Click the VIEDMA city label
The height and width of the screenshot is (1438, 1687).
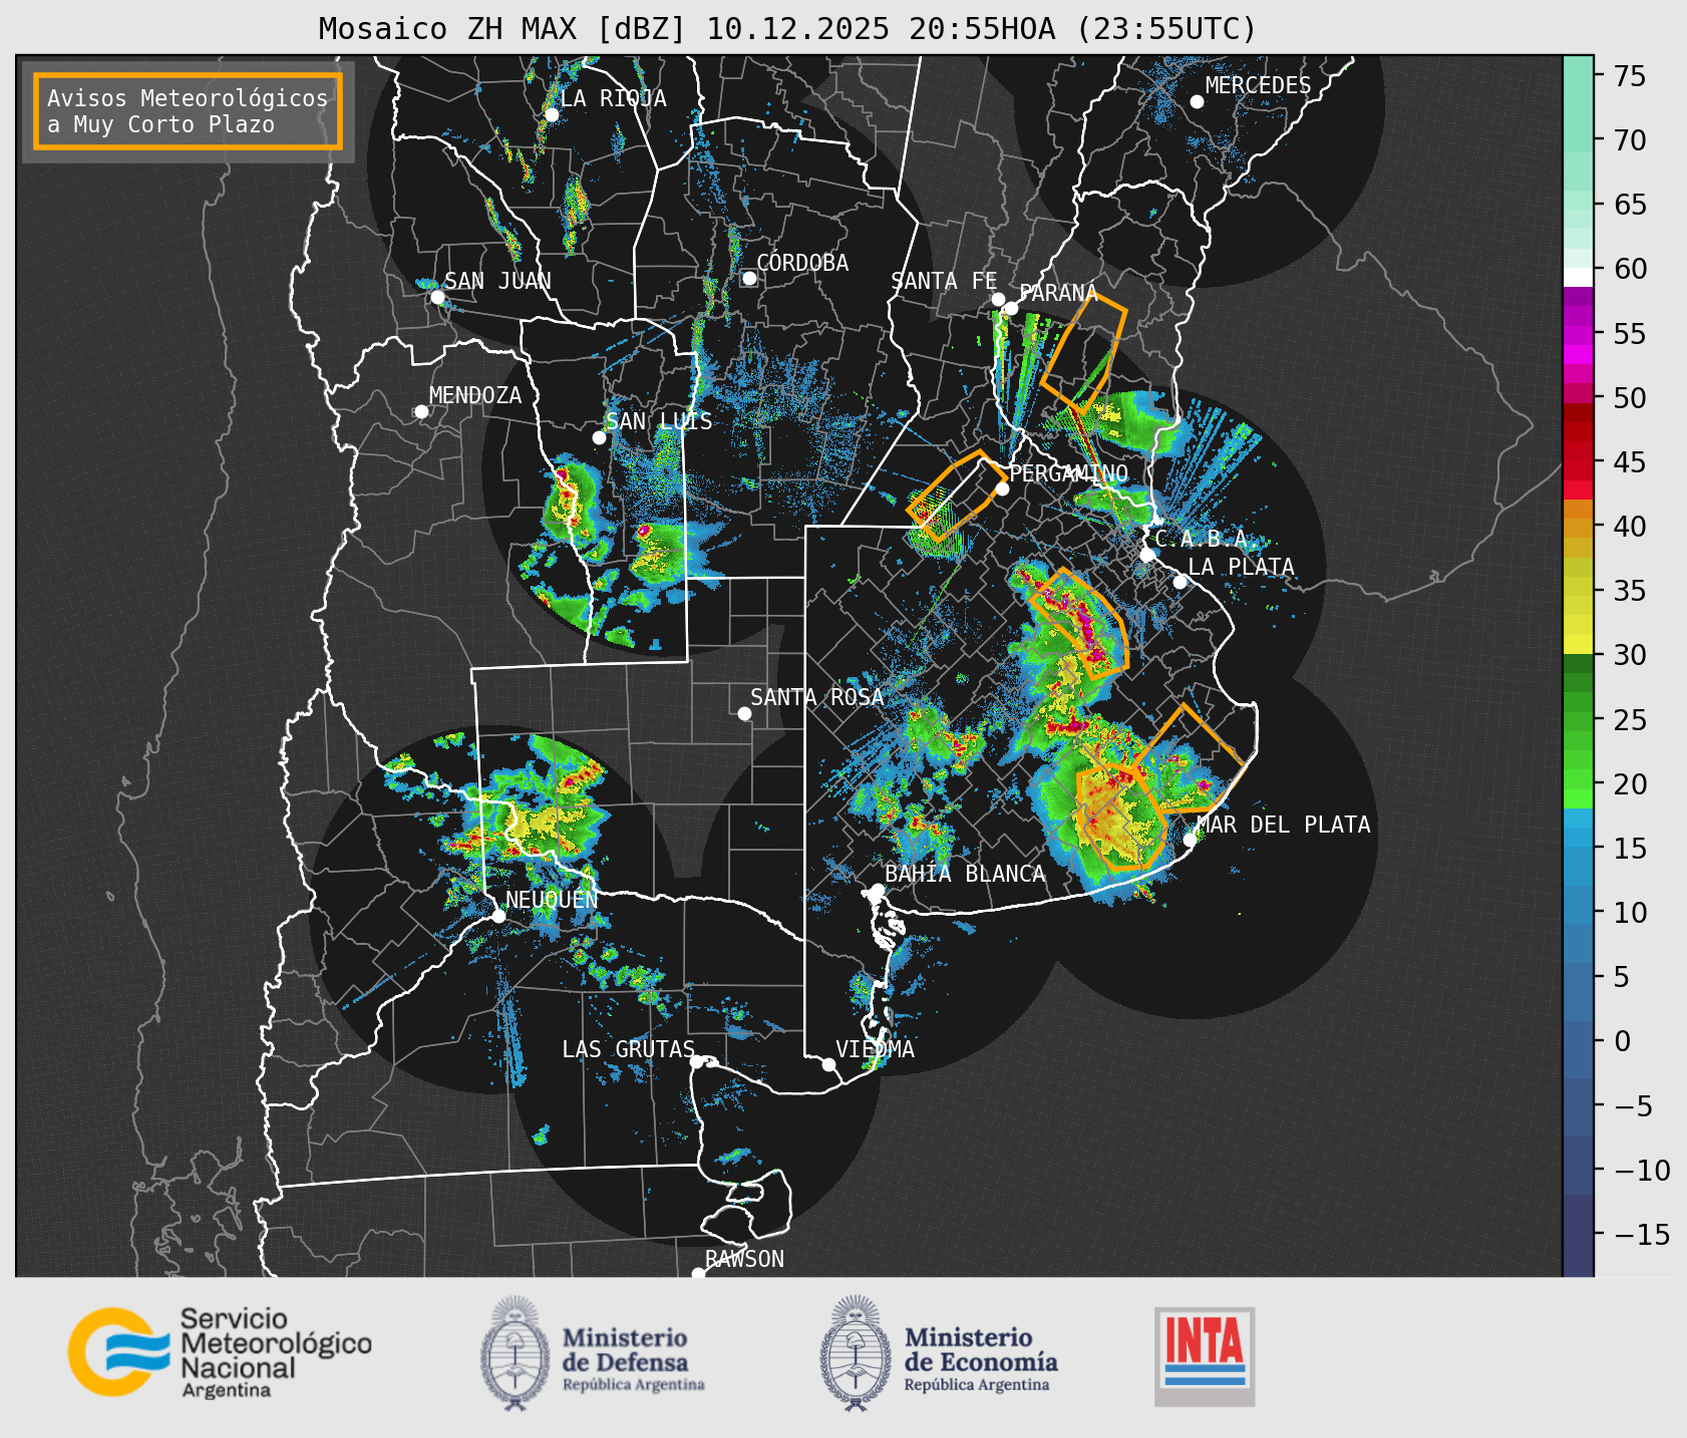coord(875,1049)
